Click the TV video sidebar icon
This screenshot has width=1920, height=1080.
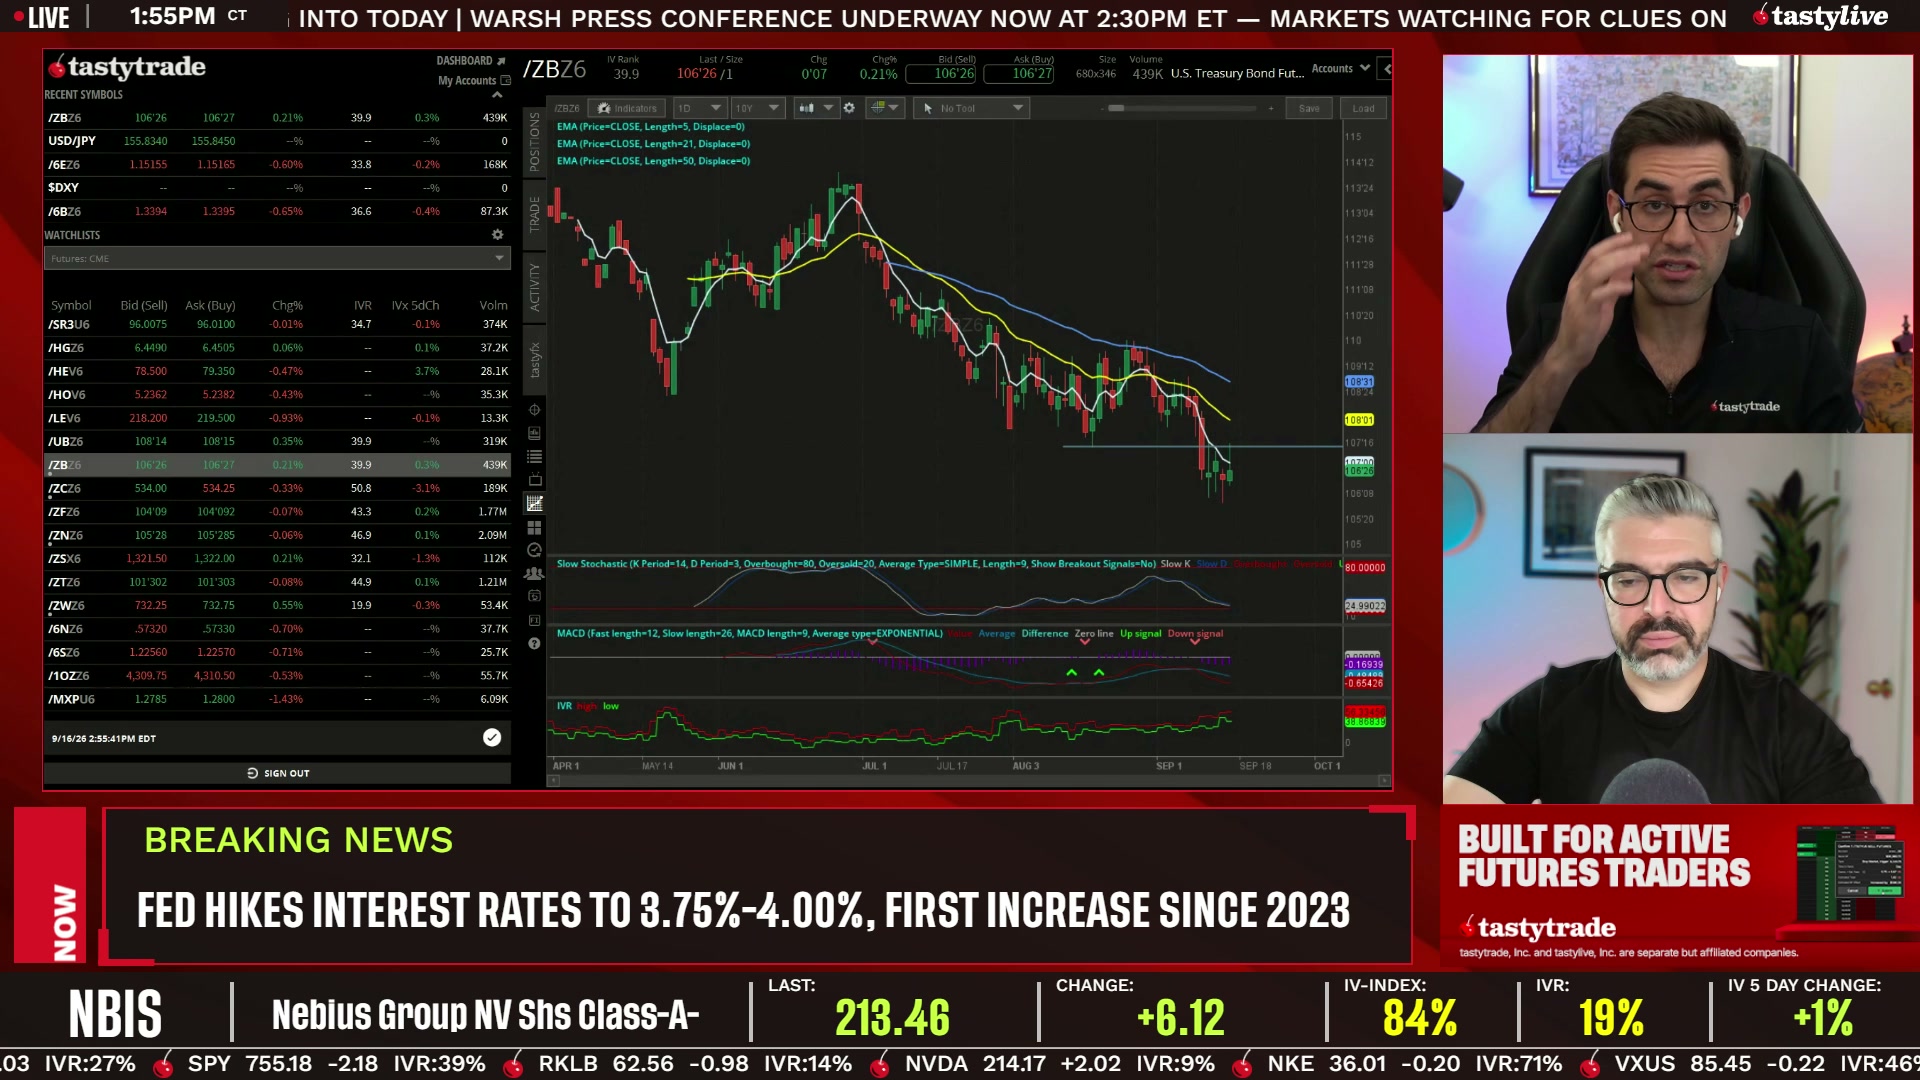pyautogui.click(x=534, y=480)
